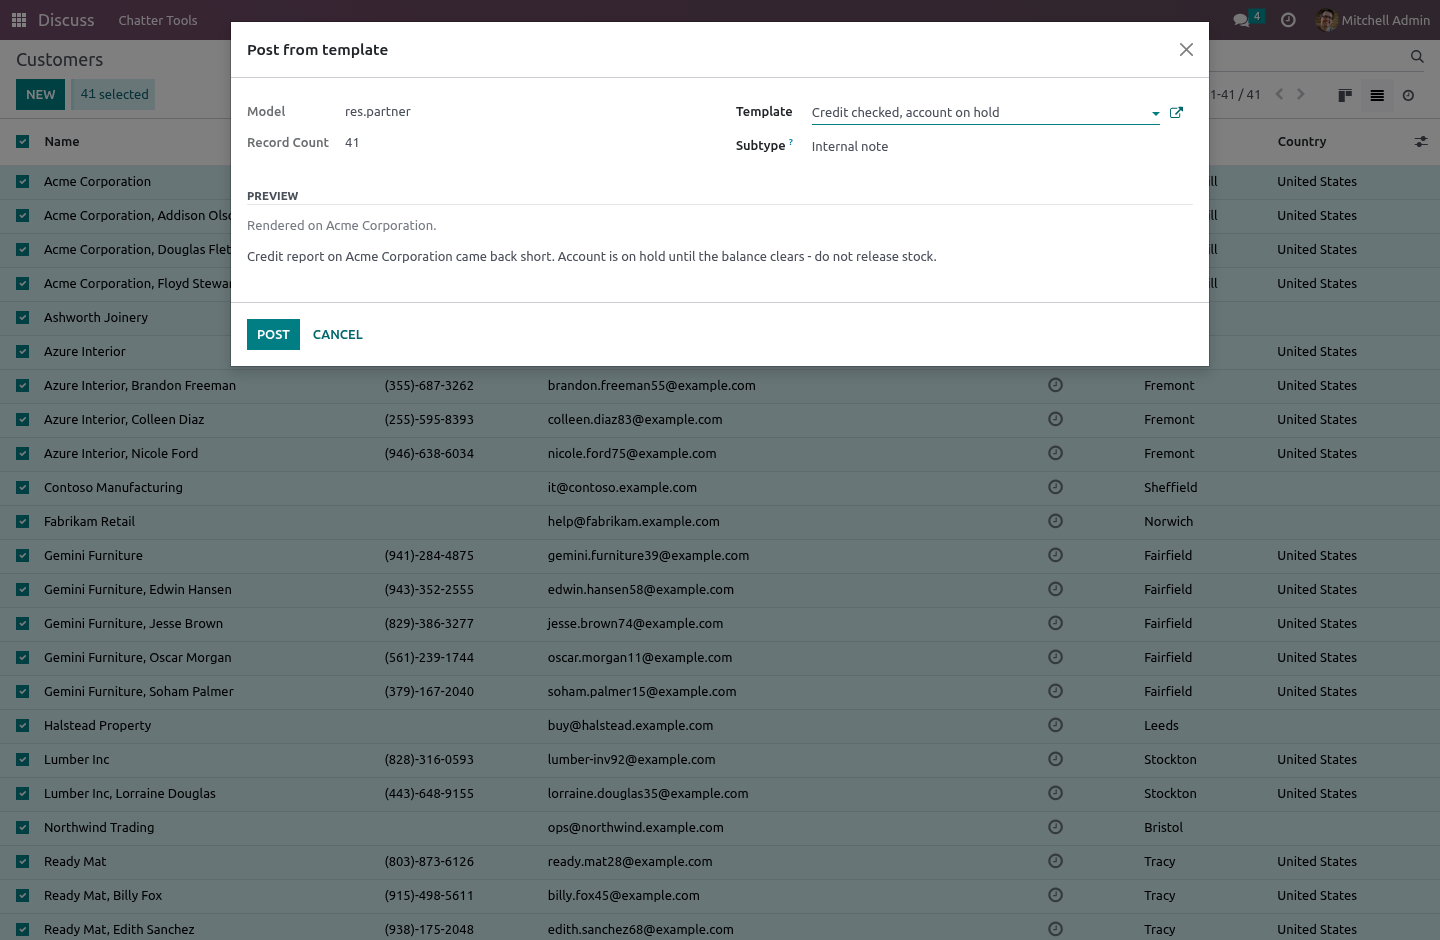Open the Azure Interior, Colleen Diaz record
The image size is (1440, 940).
[x=124, y=420]
